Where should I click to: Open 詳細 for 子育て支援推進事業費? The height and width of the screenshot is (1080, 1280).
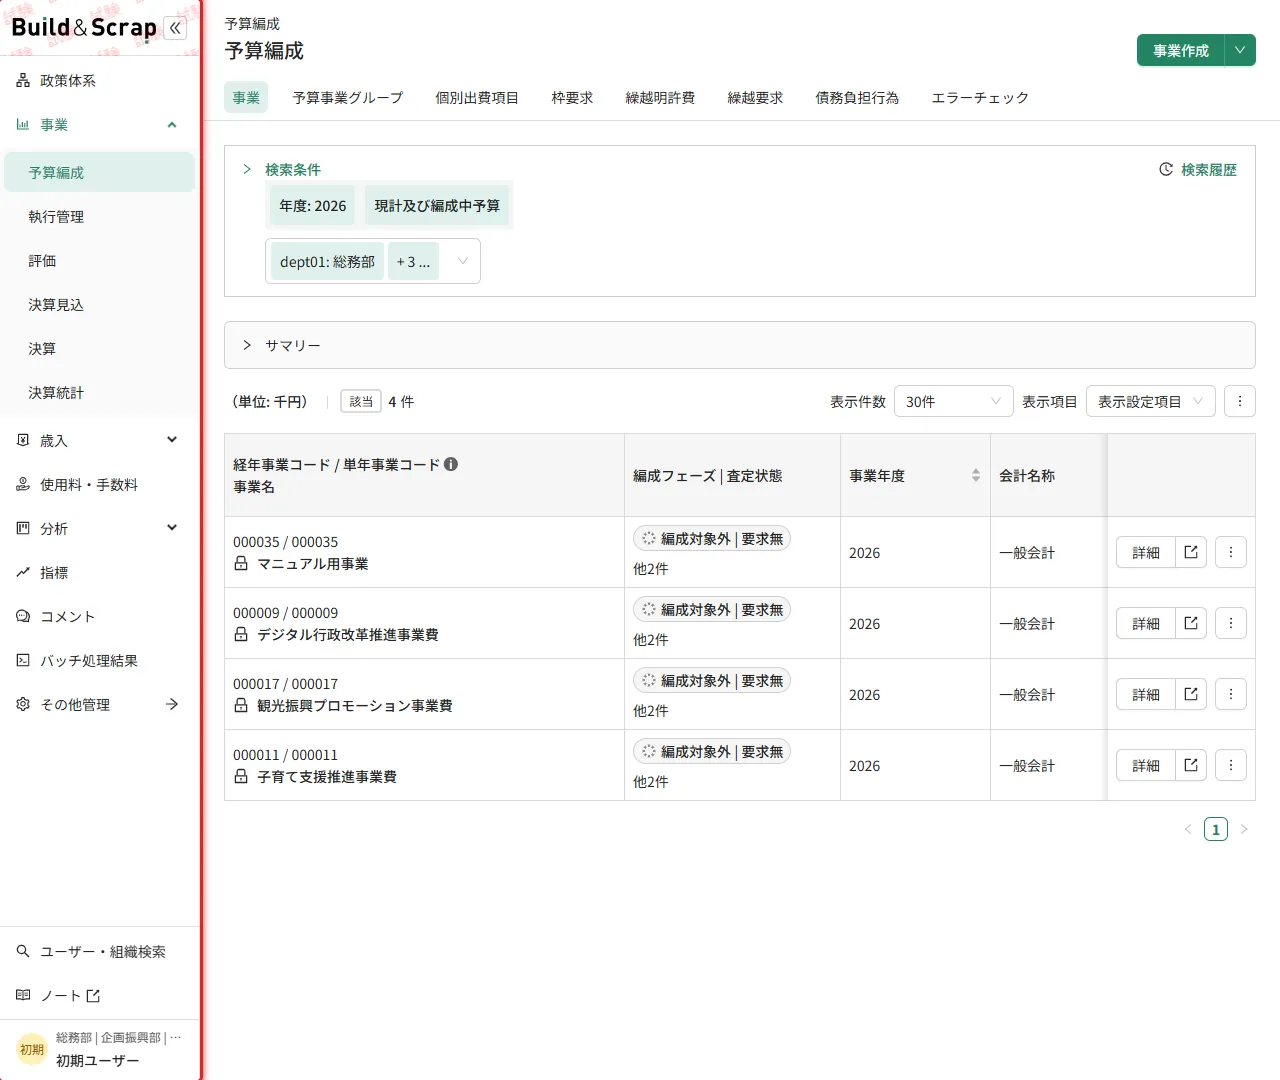click(x=1146, y=765)
